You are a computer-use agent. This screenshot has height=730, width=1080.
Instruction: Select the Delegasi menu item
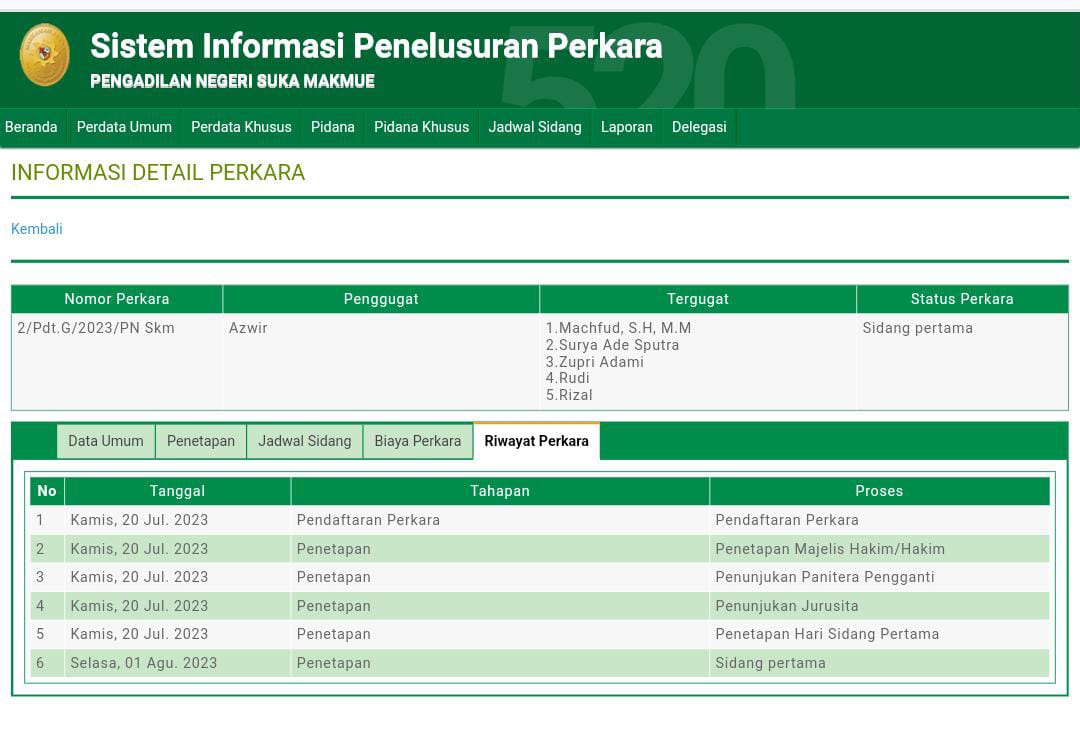(699, 127)
